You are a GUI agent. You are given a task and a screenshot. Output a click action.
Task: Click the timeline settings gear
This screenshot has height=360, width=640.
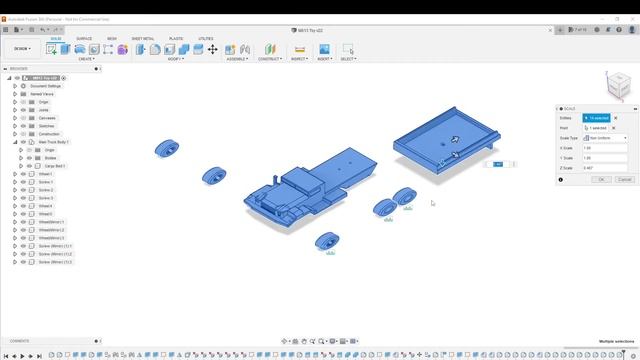[633, 356]
